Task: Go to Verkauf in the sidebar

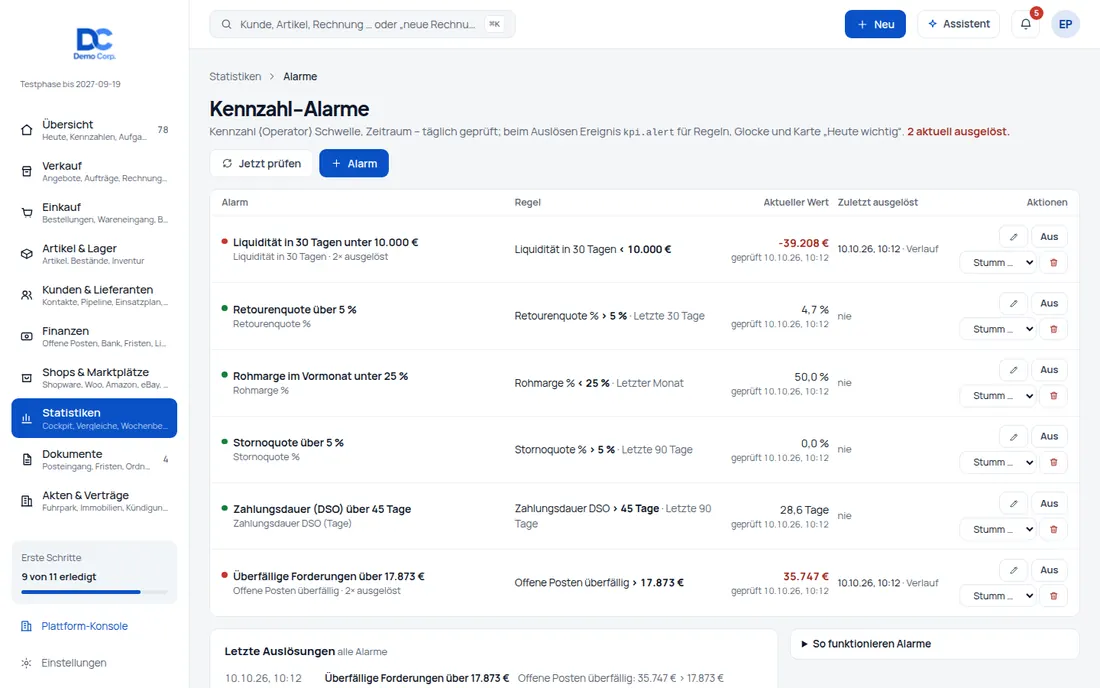Action: (94, 171)
